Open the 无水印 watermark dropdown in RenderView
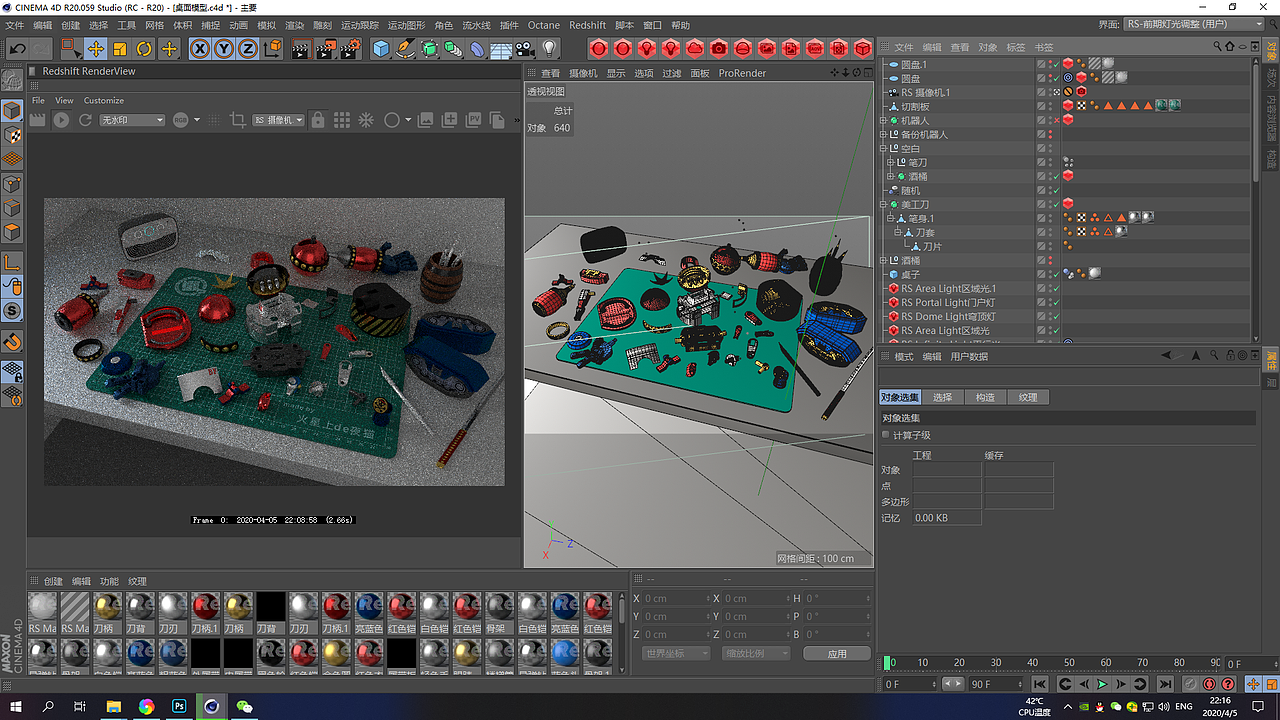This screenshot has height=720, width=1280. 131,119
